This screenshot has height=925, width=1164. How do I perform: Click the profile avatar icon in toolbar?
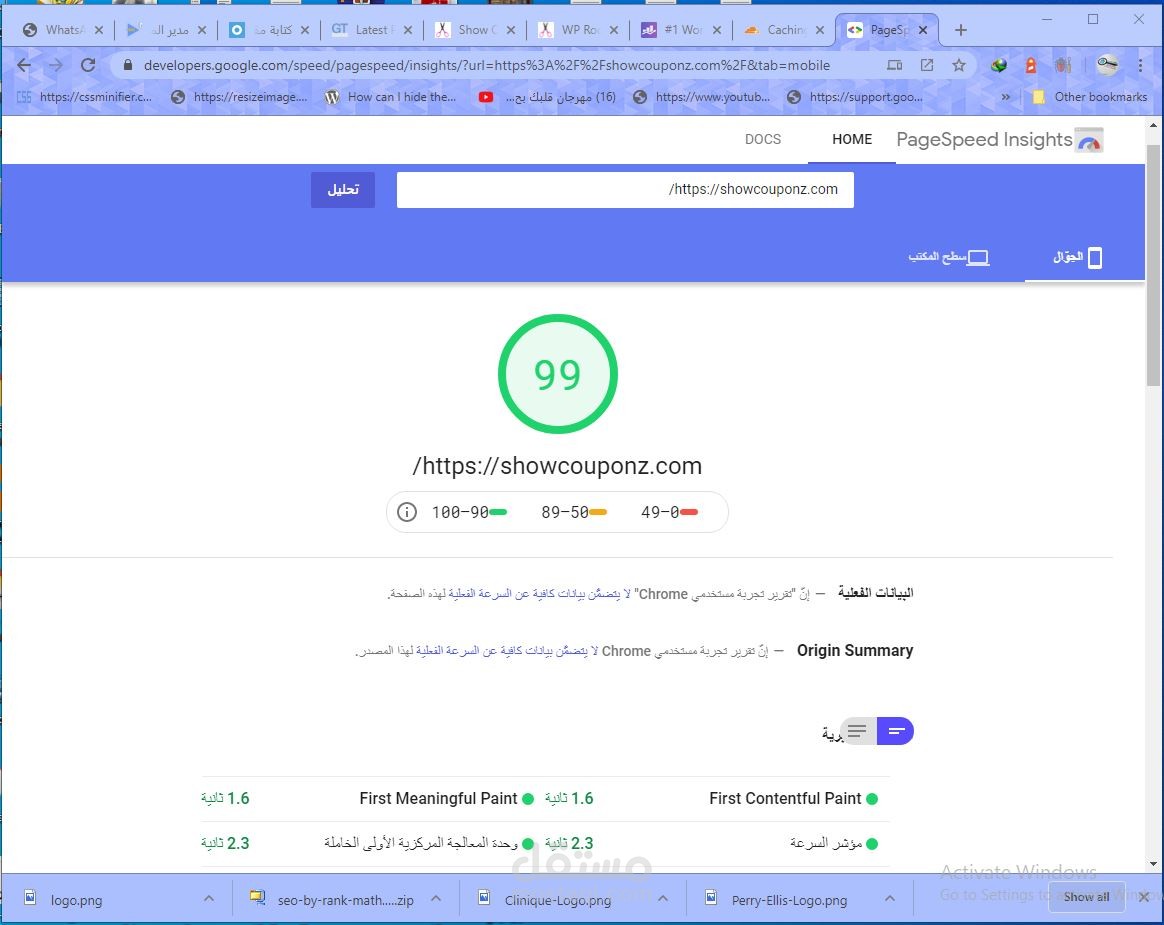click(1107, 65)
